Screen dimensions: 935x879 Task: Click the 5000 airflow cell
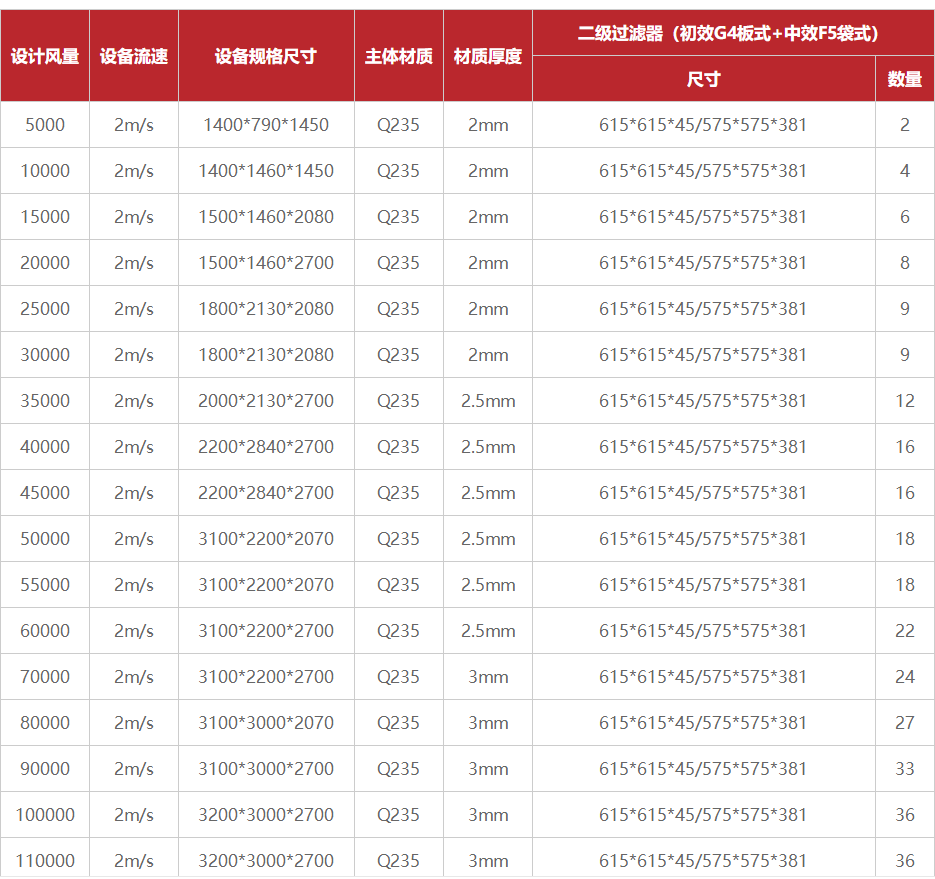tap(45, 125)
